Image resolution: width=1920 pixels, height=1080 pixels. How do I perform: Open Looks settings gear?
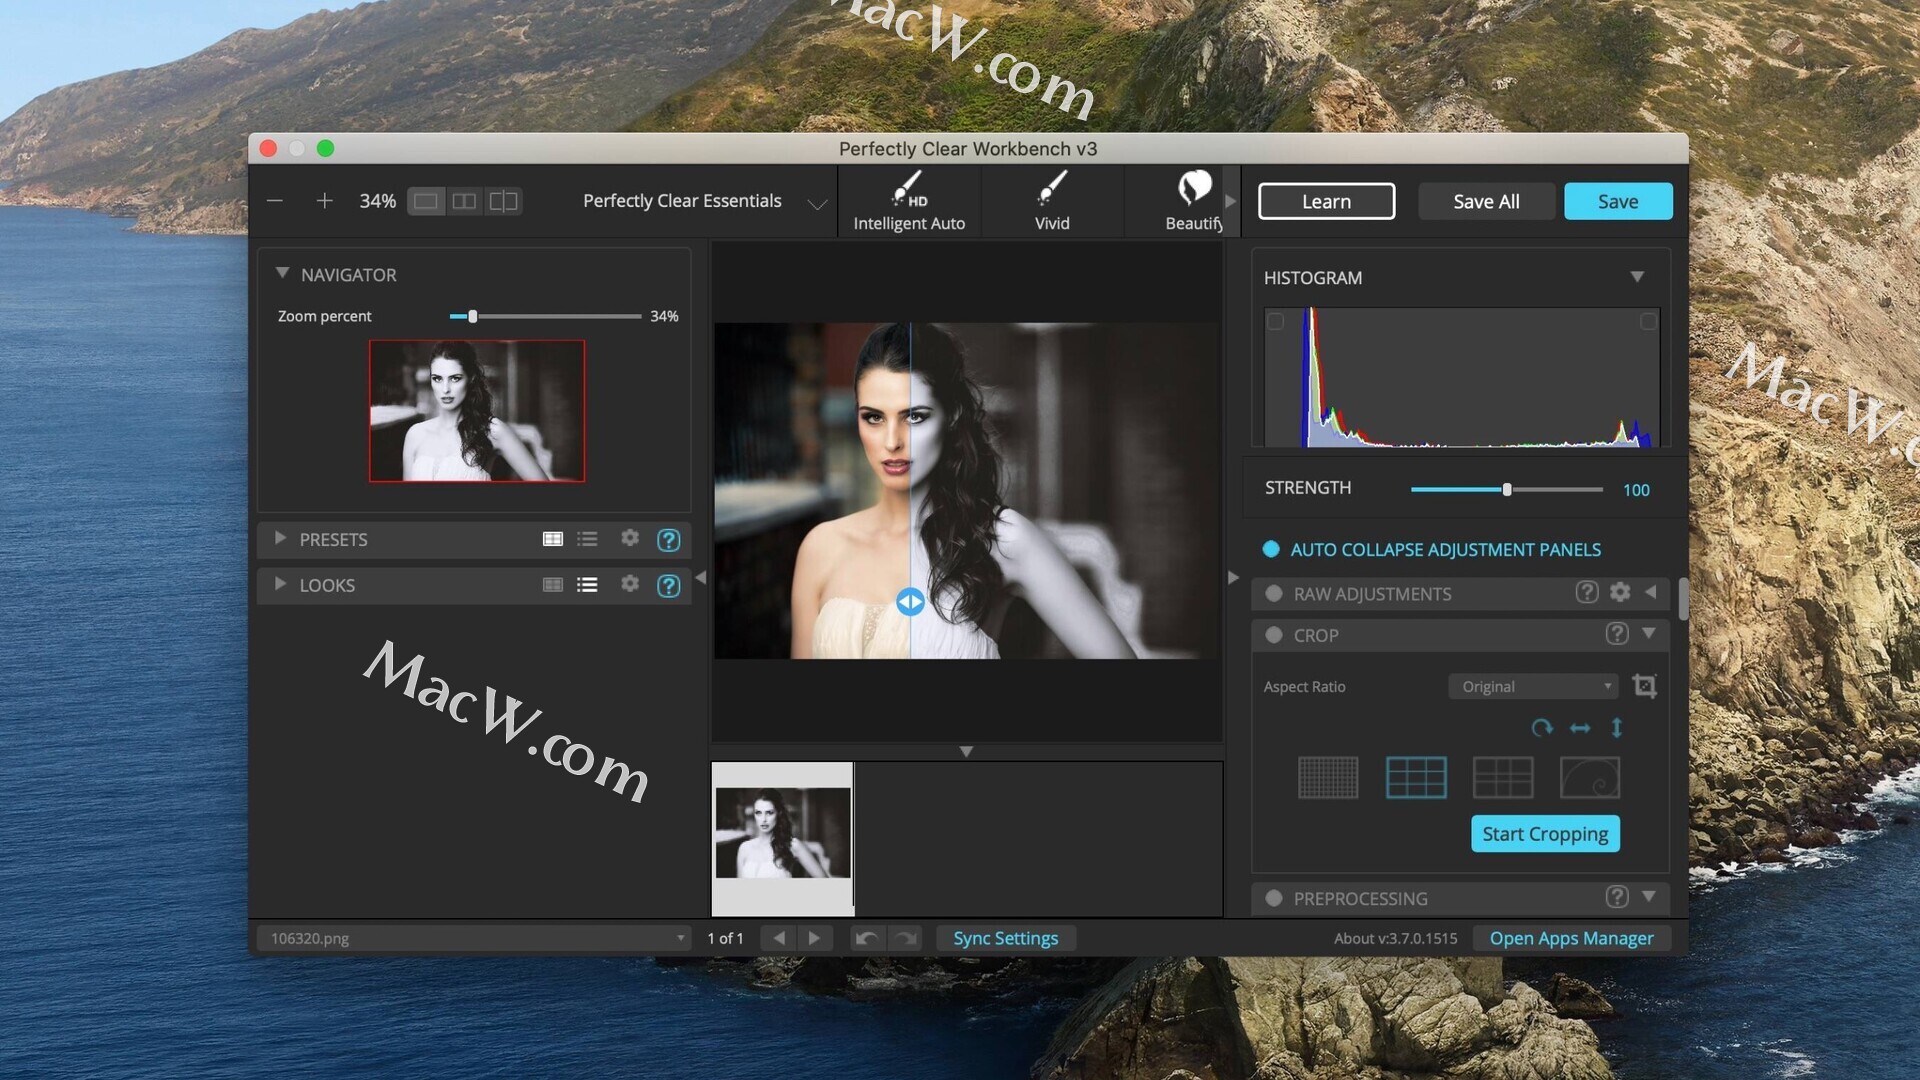tap(629, 583)
